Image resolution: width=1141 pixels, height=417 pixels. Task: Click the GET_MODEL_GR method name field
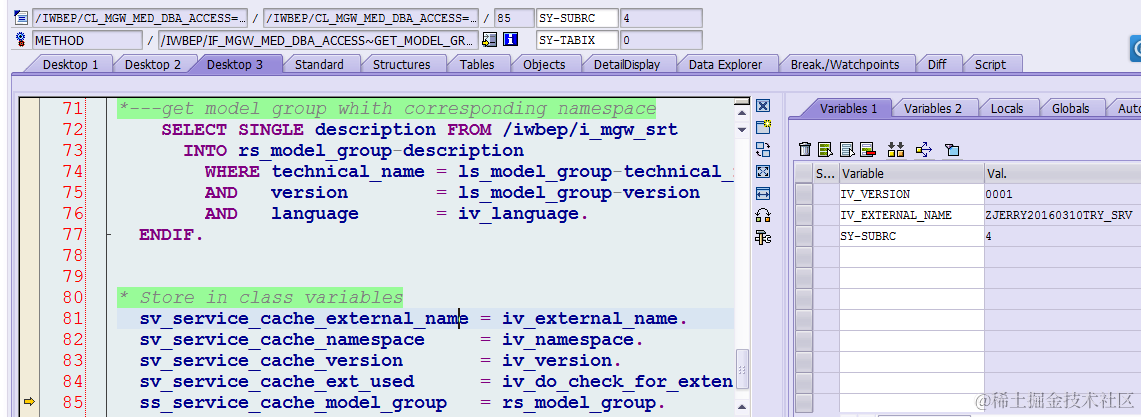[319, 40]
